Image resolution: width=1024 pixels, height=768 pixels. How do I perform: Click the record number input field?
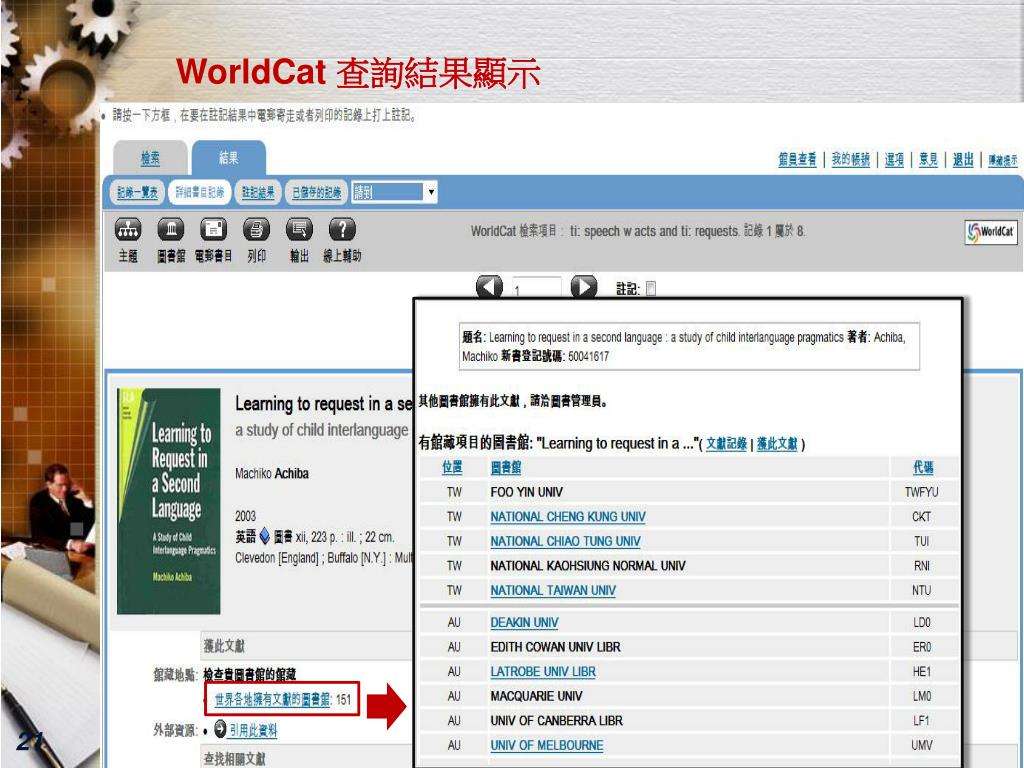tap(536, 288)
